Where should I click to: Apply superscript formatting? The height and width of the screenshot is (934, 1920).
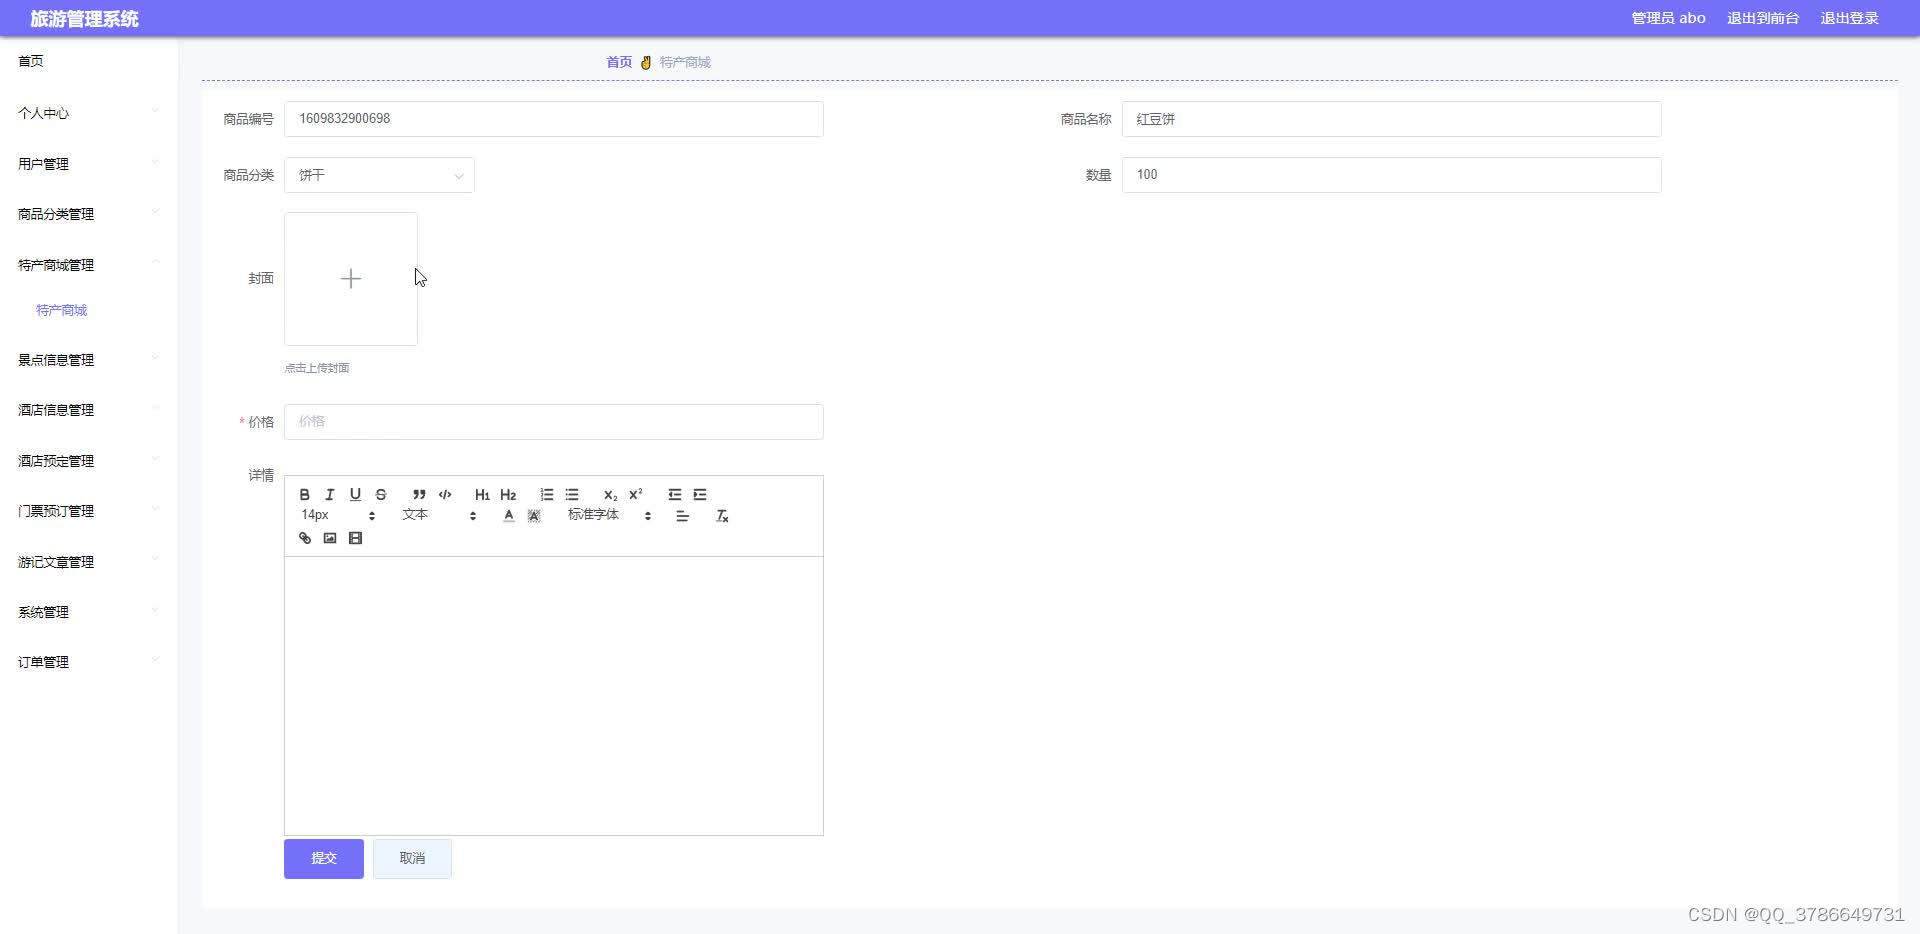(x=636, y=495)
